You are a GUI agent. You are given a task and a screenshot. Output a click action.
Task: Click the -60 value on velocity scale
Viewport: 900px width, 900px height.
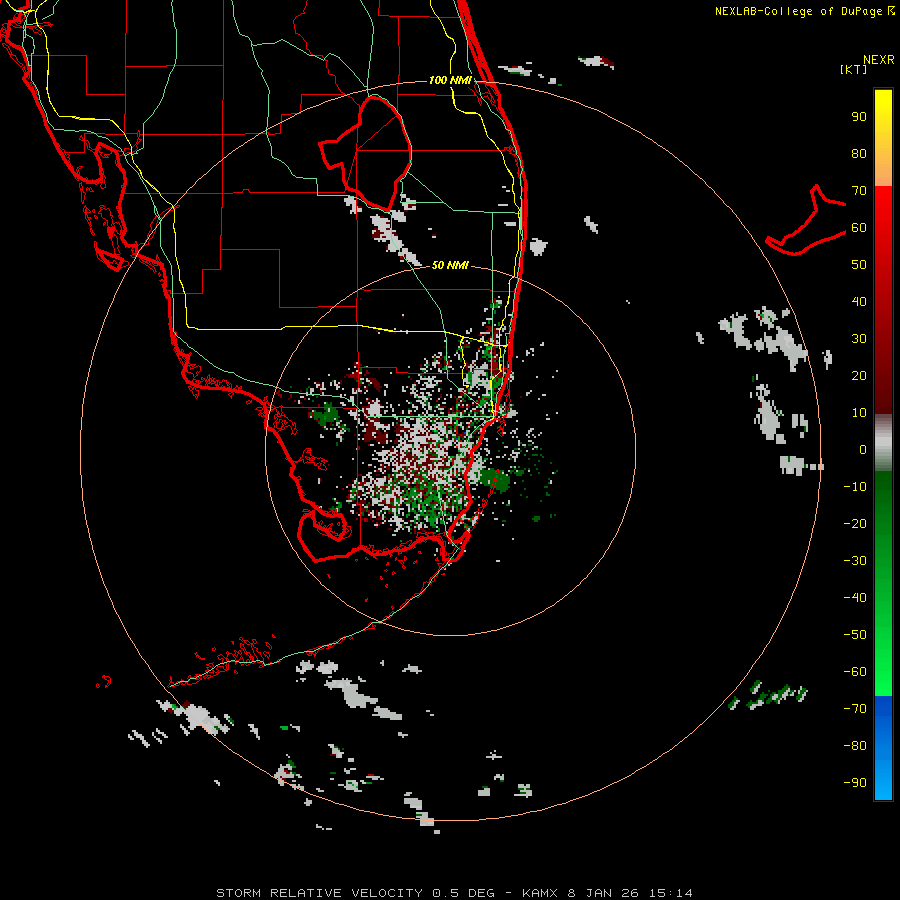point(855,672)
